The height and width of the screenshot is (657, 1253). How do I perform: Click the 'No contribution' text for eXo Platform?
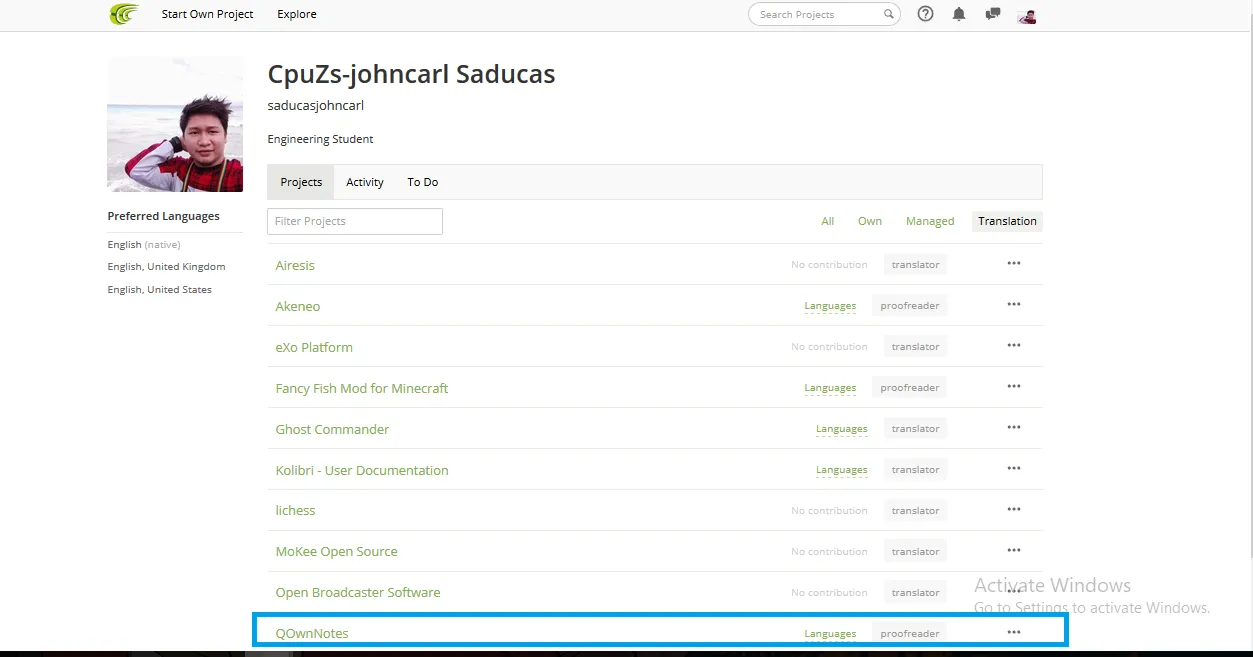[x=829, y=347]
